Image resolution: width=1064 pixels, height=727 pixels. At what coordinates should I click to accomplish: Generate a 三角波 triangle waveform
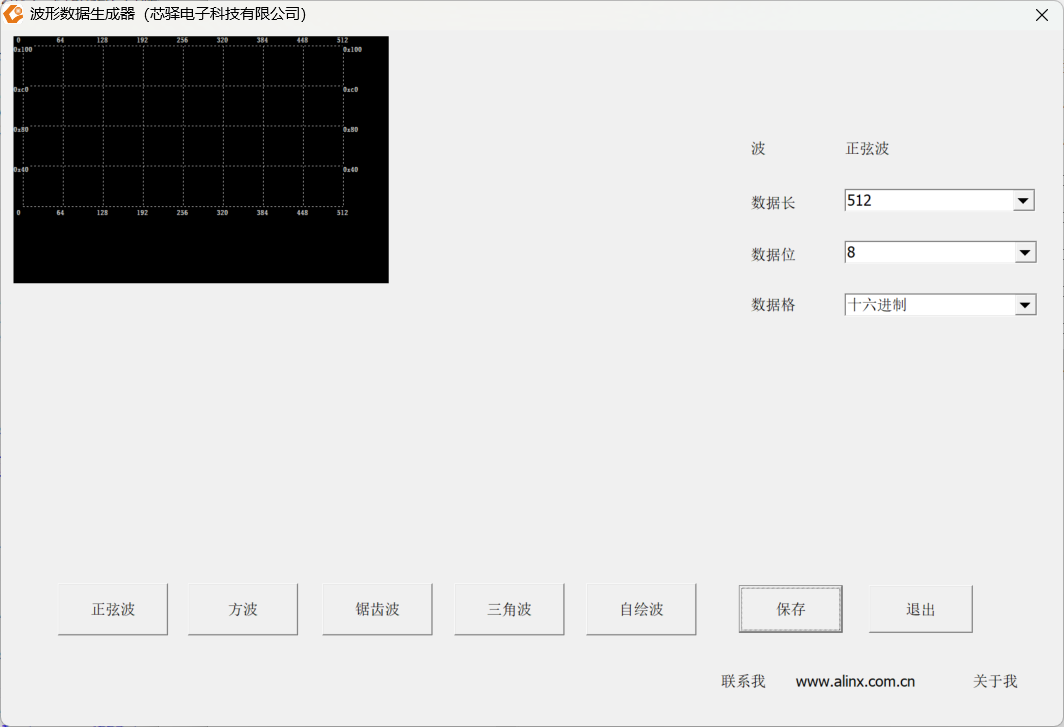pyautogui.click(x=509, y=609)
